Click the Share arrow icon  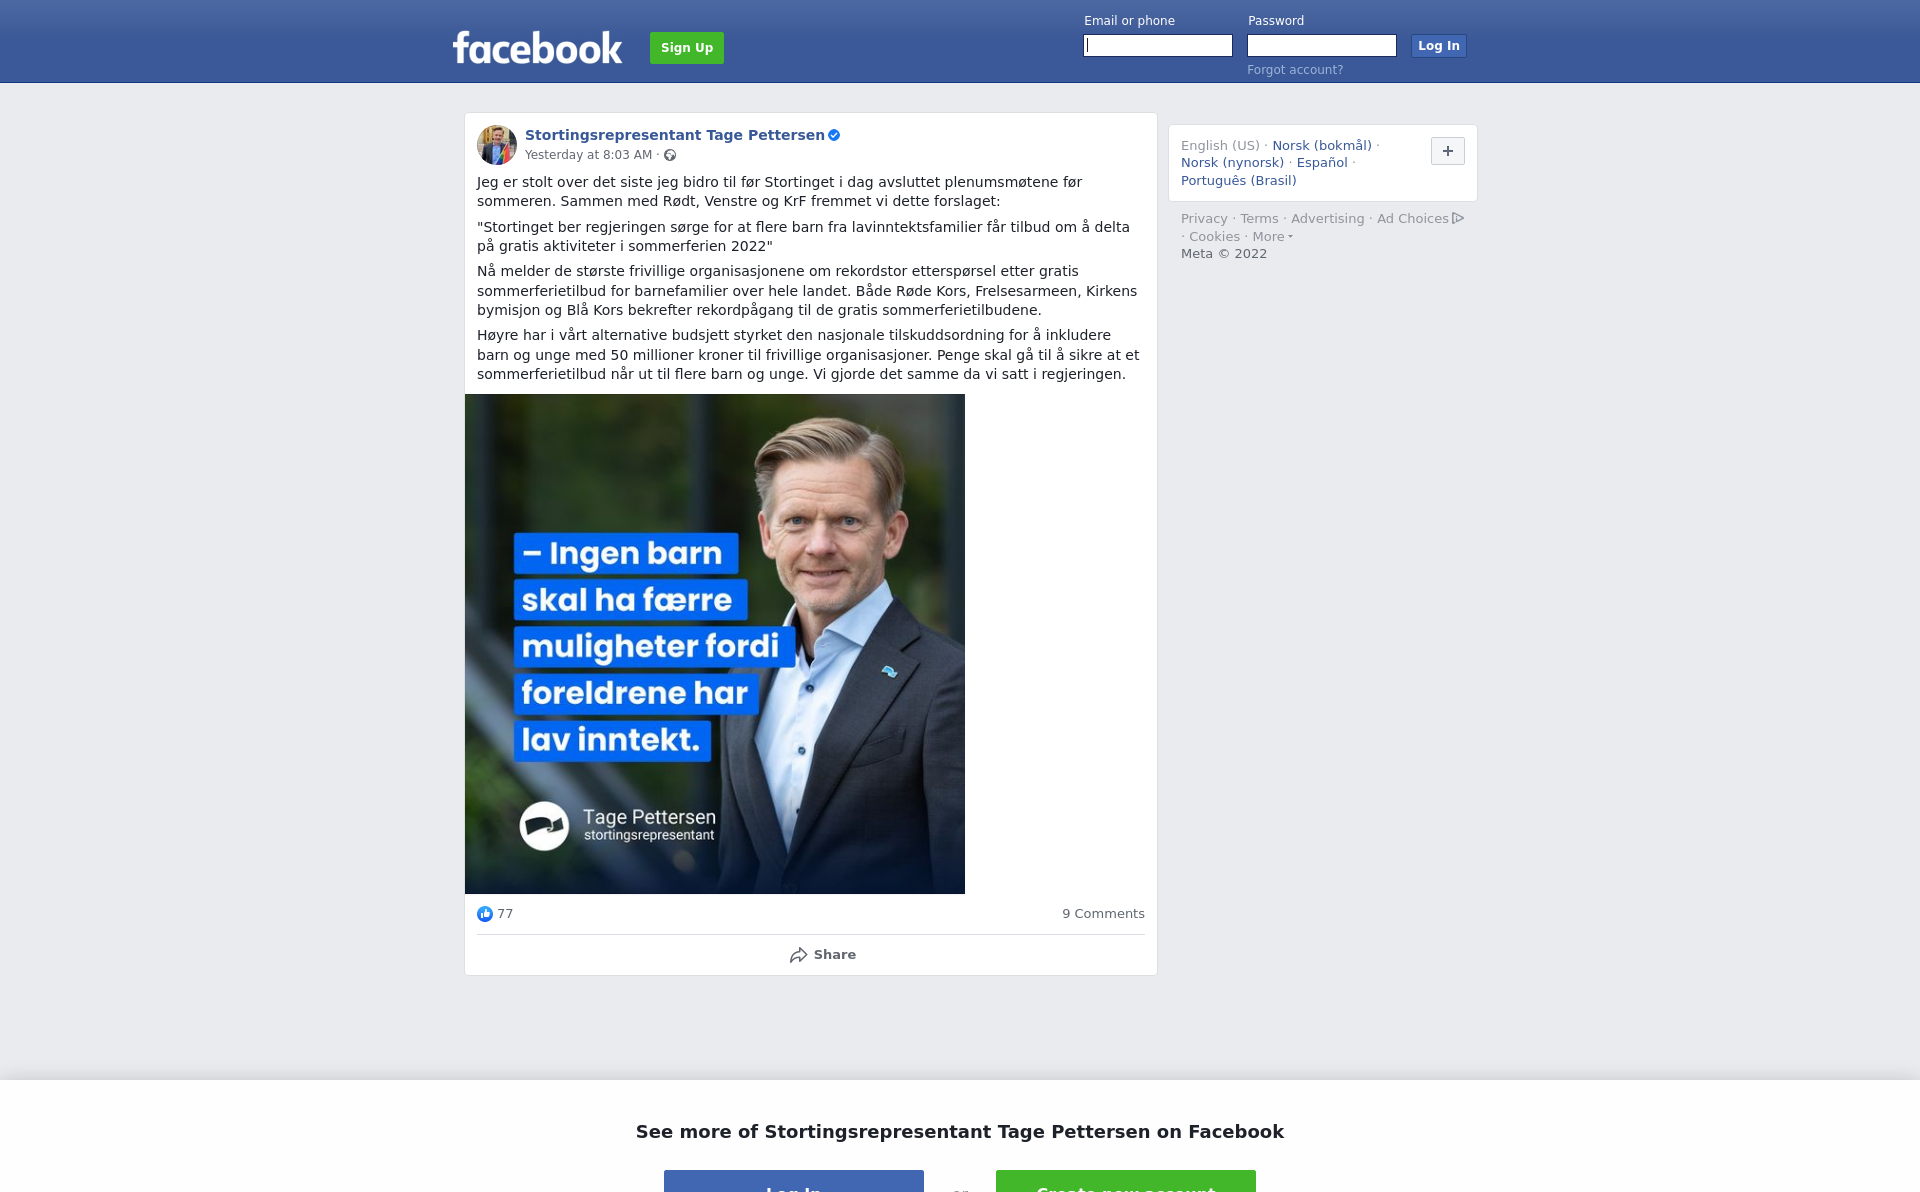(798, 955)
